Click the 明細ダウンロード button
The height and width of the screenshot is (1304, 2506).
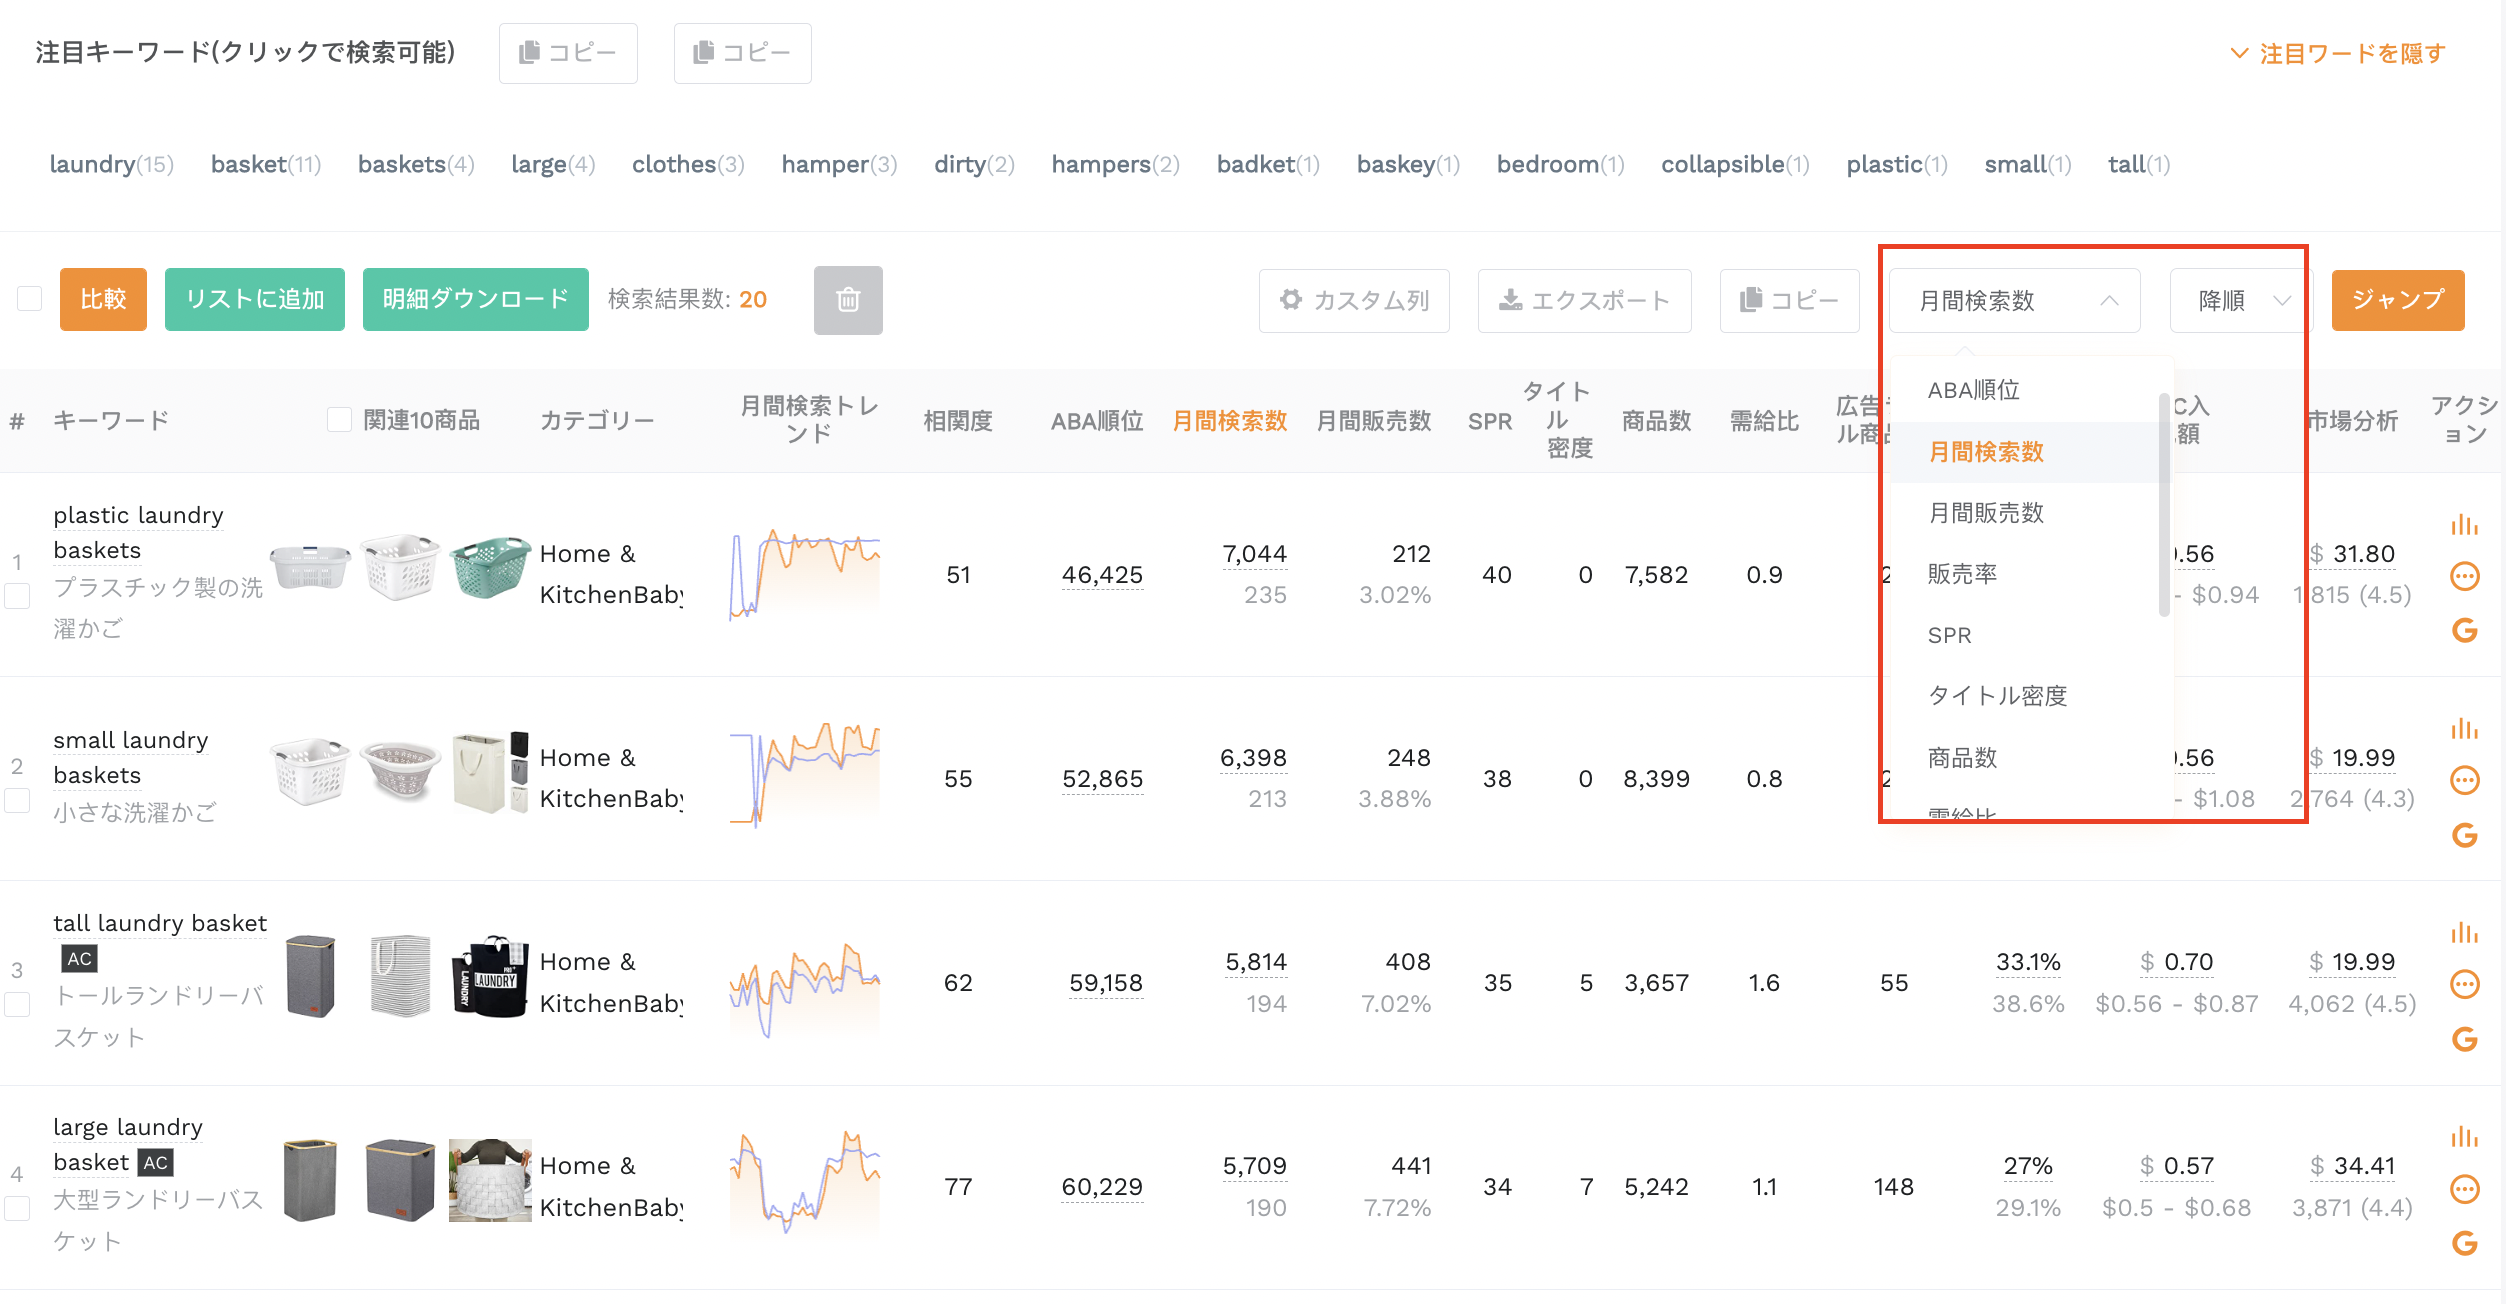475,299
